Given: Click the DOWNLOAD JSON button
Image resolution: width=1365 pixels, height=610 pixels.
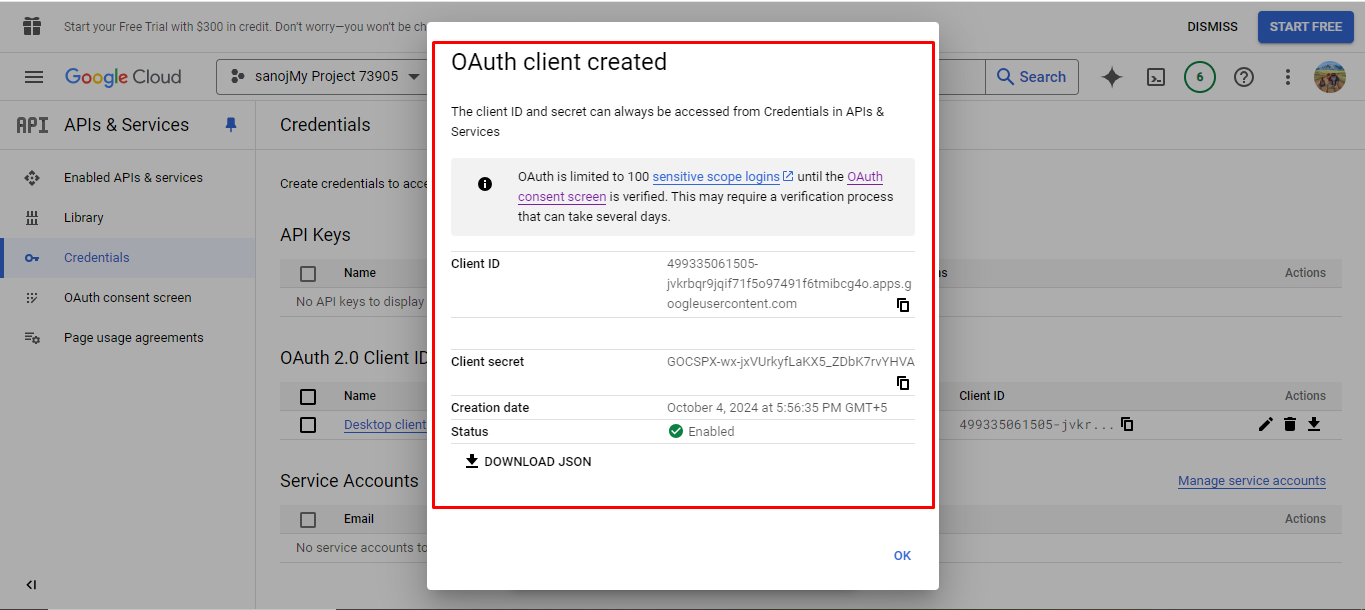Looking at the screenshot, I should (x=528, y=462).
